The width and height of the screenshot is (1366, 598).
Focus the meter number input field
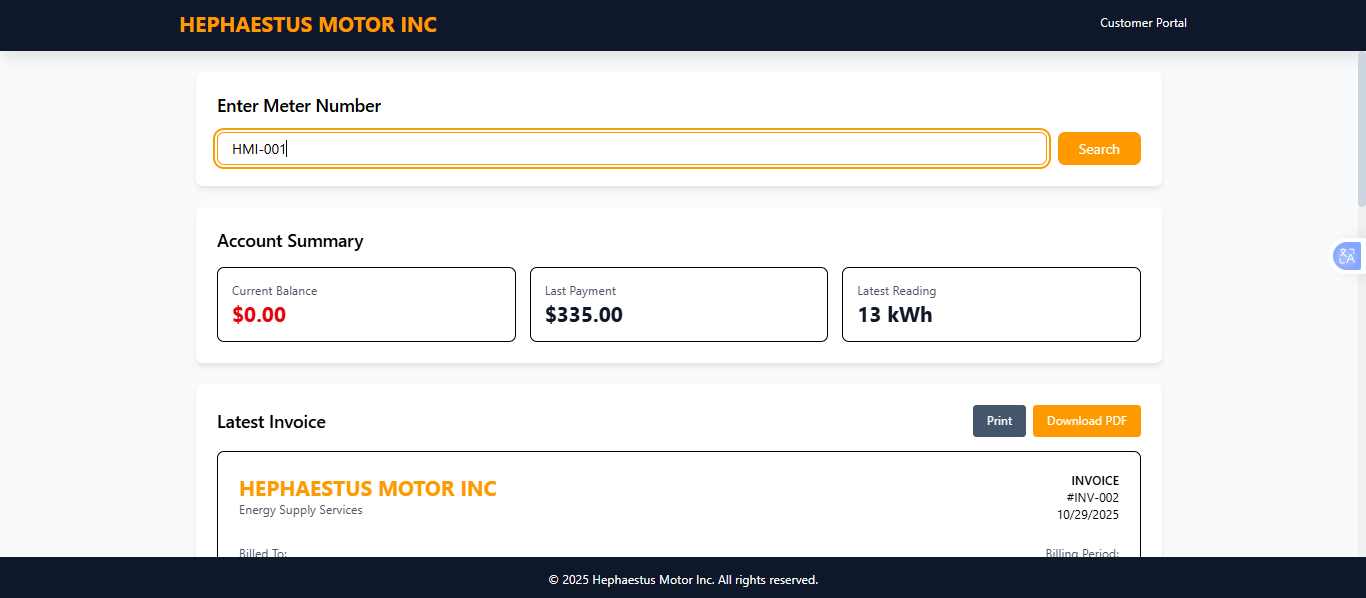[632, 149]
